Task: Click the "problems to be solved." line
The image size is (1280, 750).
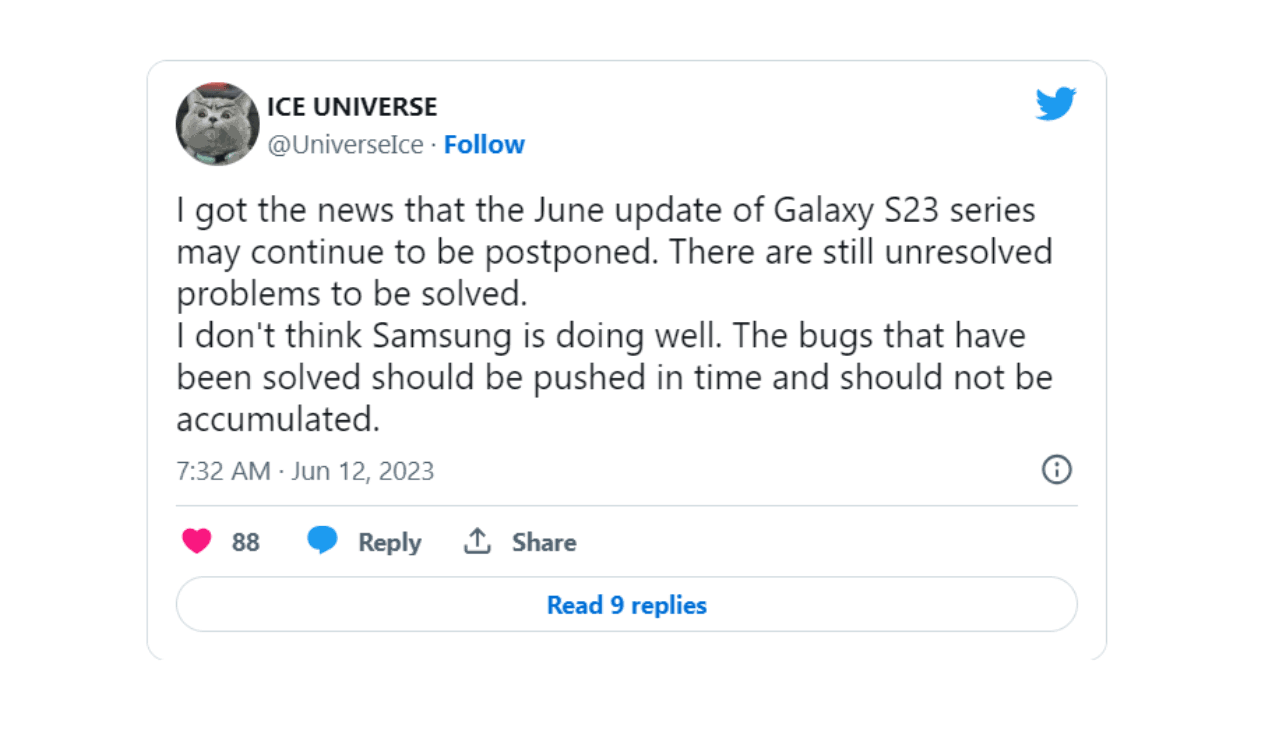Action: tap(349, 294)
